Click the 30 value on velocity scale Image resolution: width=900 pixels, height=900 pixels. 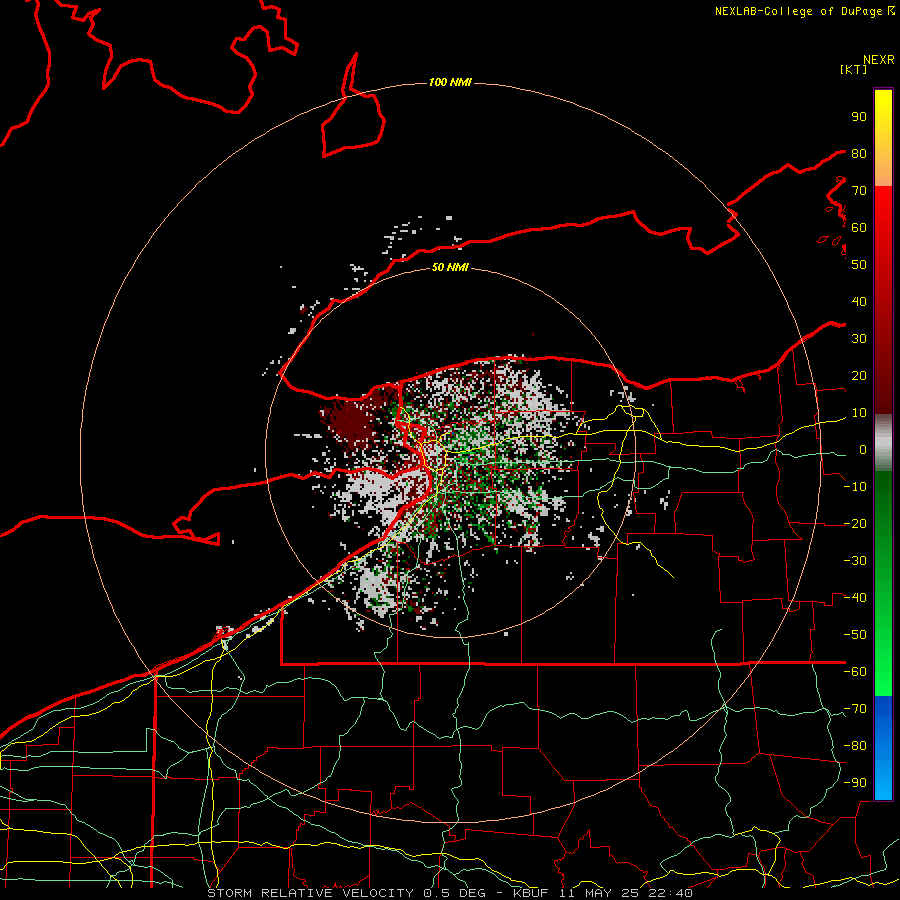point(859,339)
